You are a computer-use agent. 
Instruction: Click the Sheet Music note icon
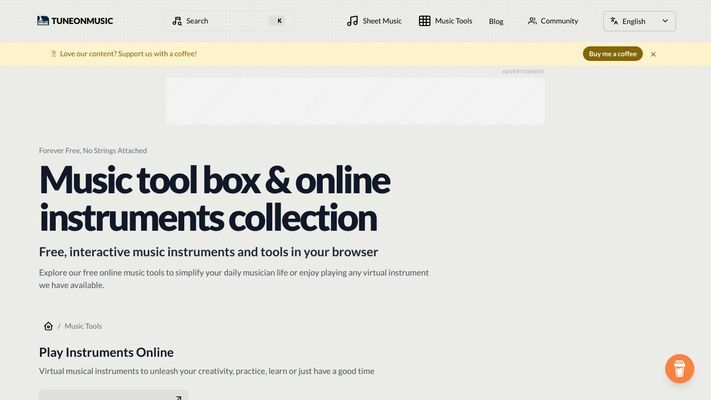point(352,21)
